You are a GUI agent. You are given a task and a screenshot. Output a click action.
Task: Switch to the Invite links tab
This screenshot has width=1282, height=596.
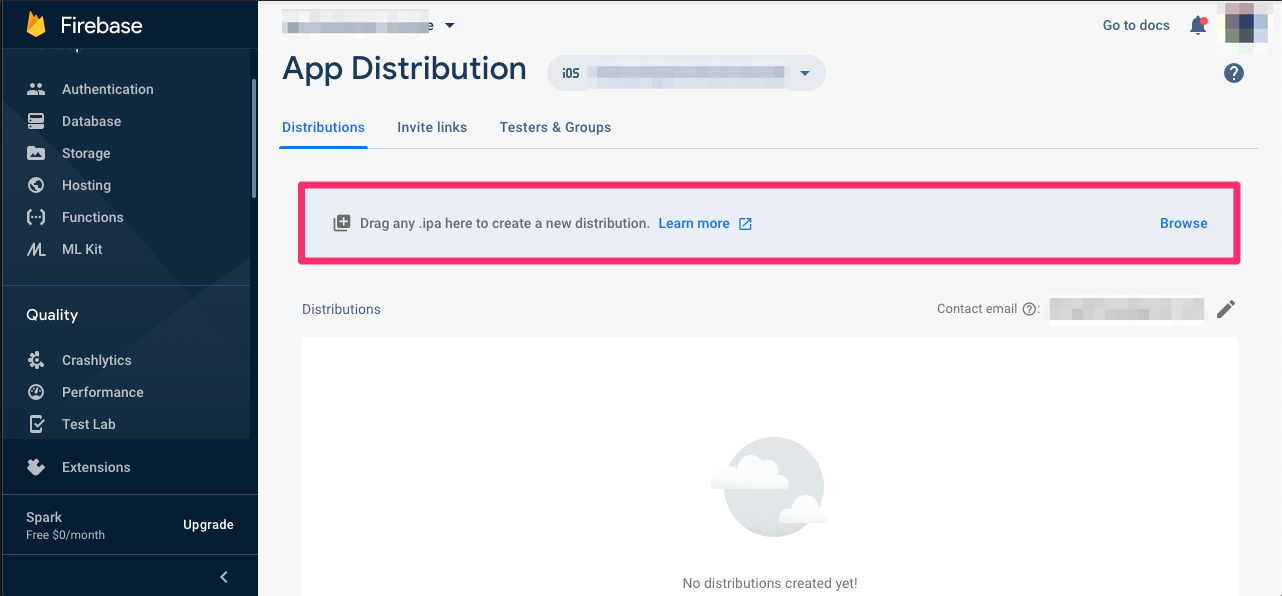pos(432,127)
